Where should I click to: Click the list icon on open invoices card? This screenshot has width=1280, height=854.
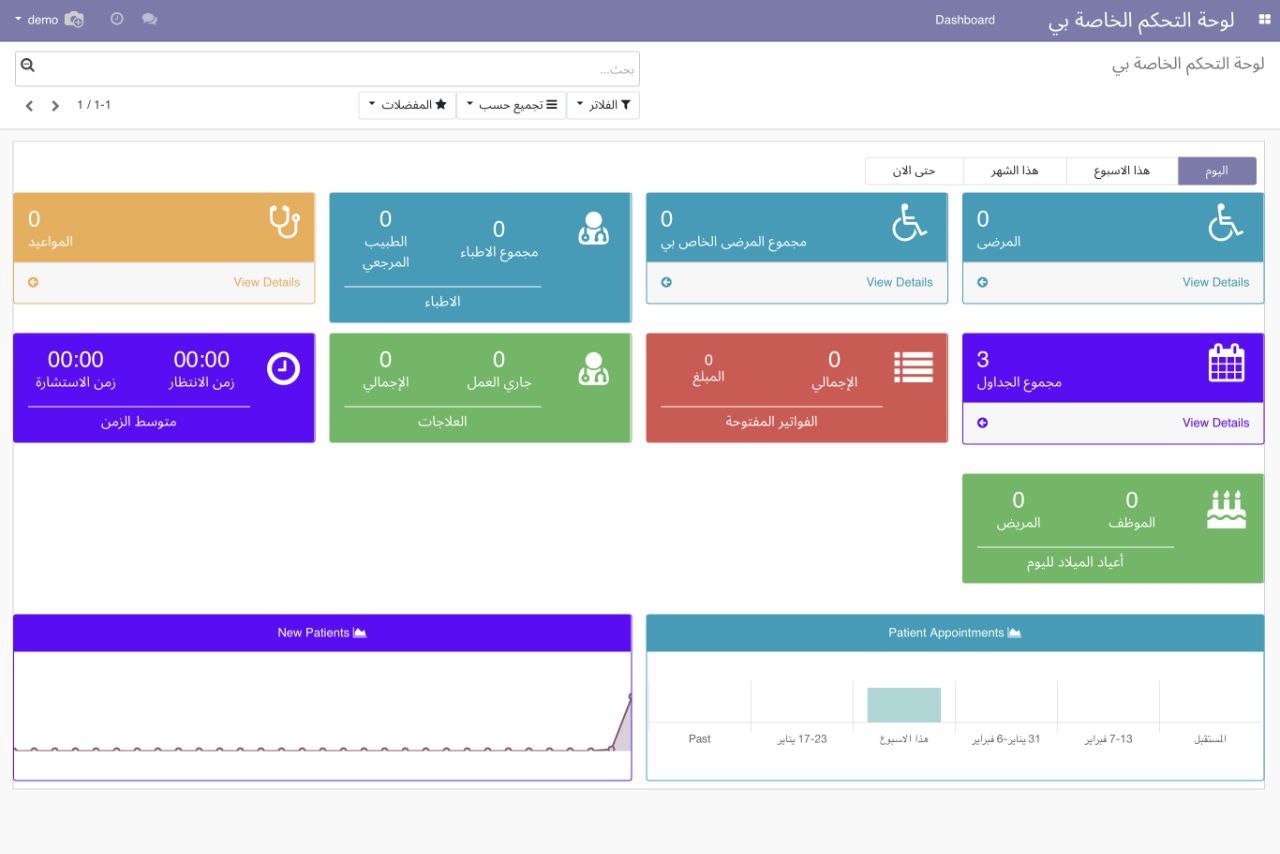pyautogui.click(x=912, y=367)
